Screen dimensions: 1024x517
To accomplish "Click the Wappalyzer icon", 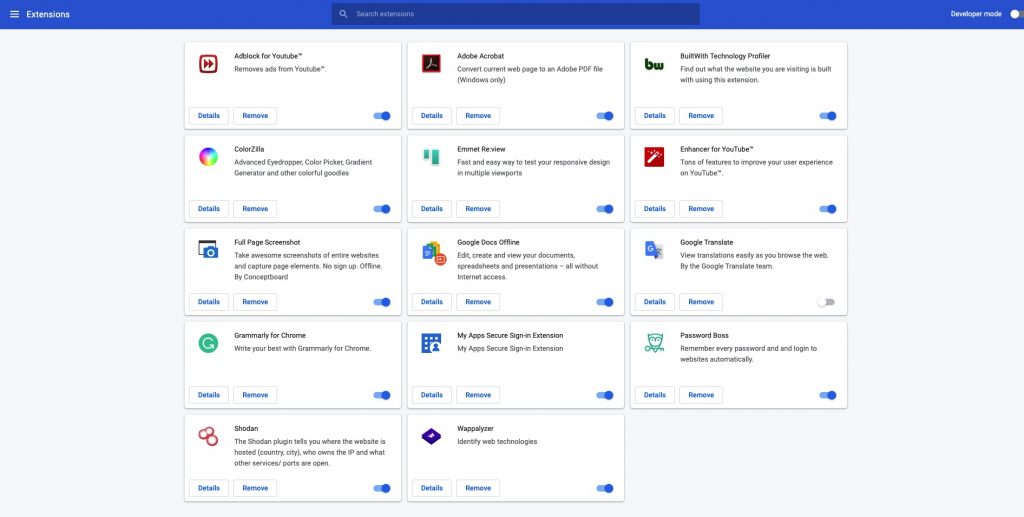I will pos(431,436).
